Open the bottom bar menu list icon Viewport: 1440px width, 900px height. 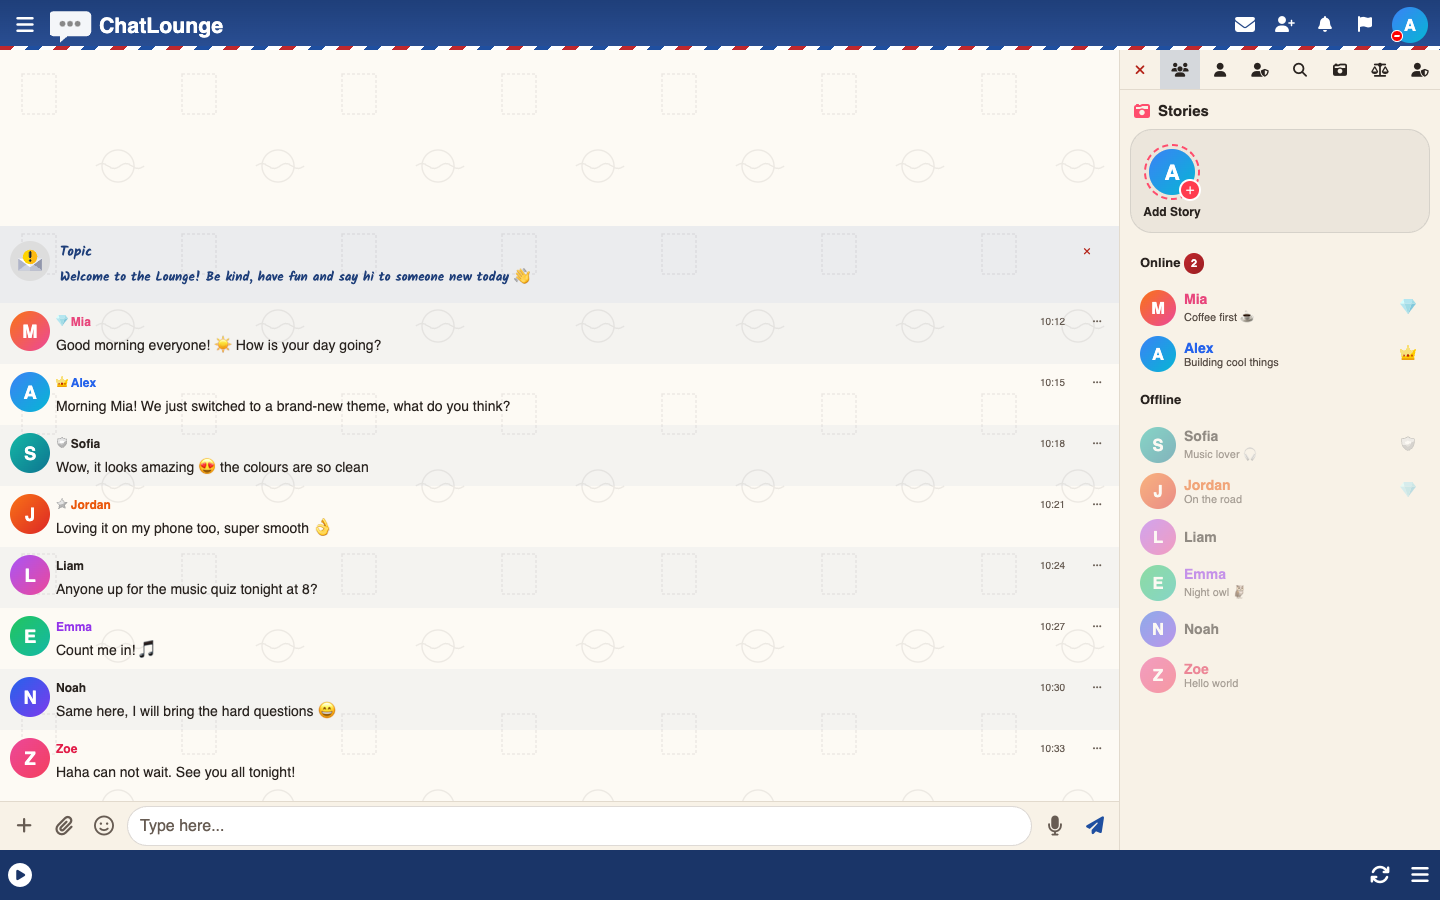pyautogui.click(x=1420, y=875)
